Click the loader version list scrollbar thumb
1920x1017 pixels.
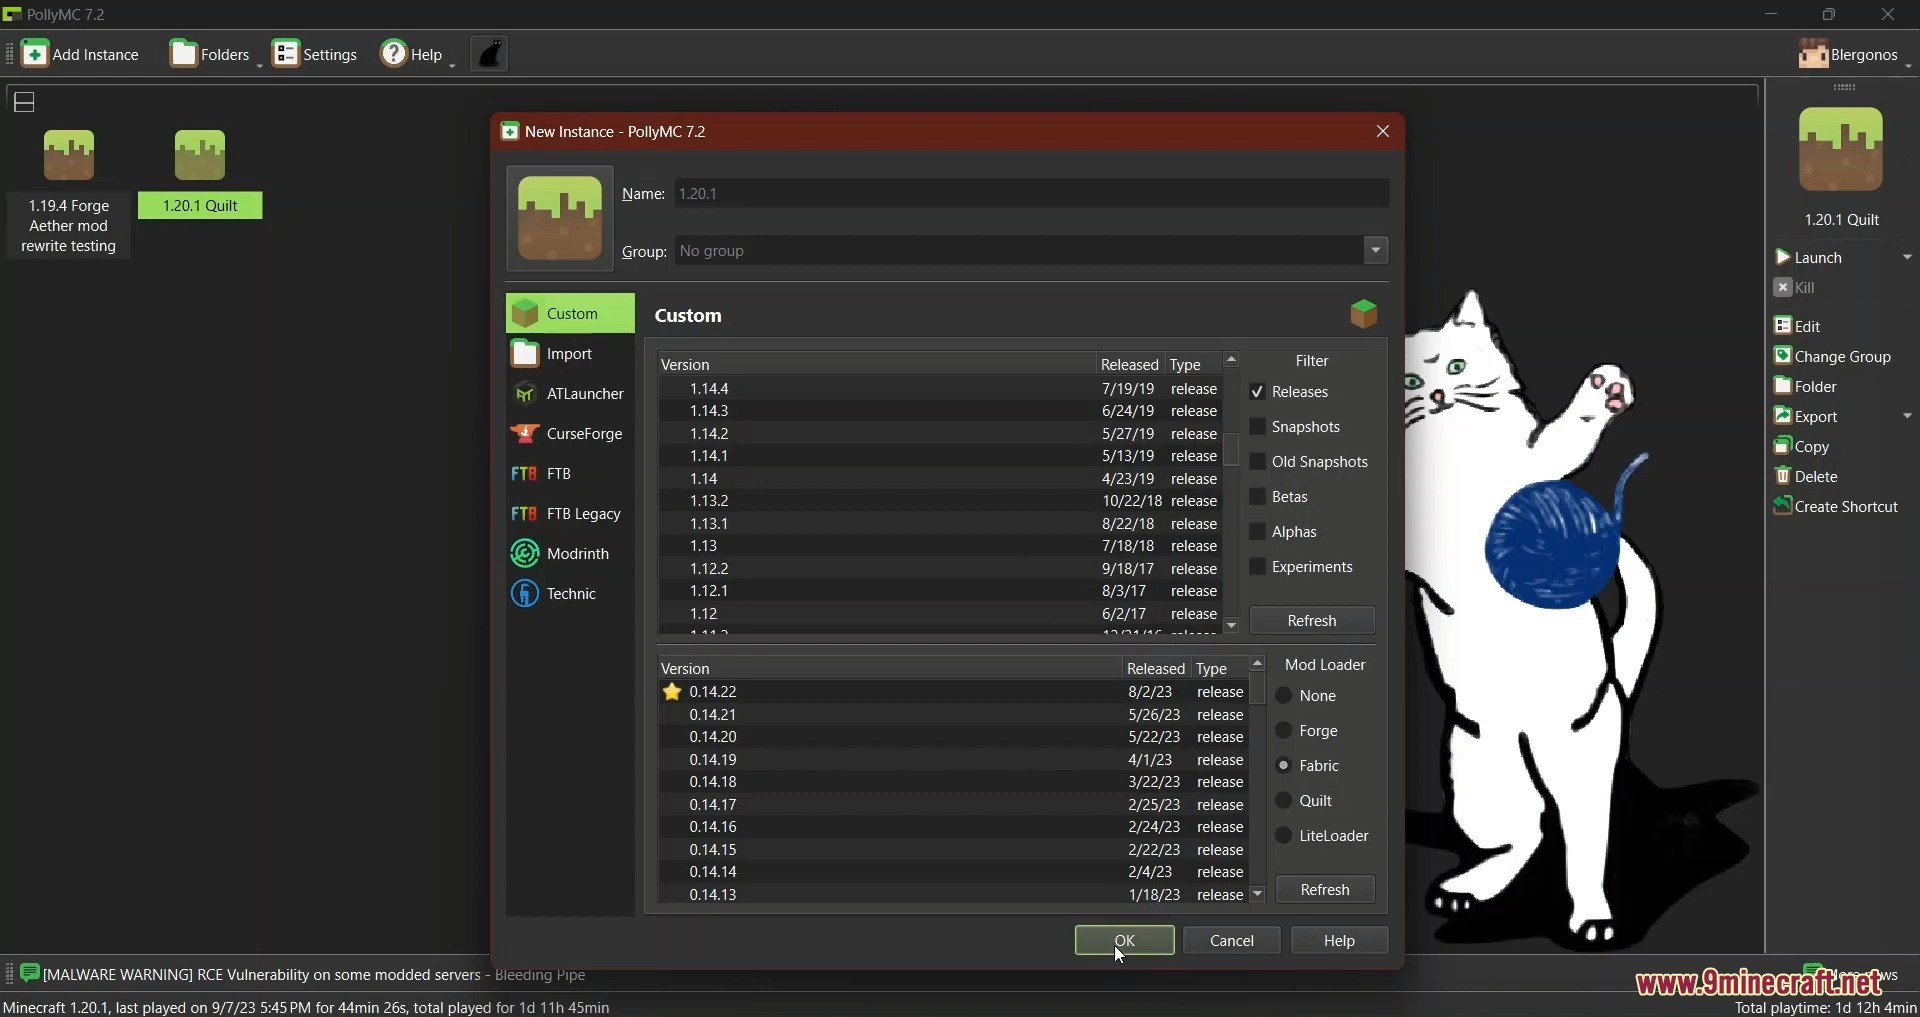coord(1258,690)
